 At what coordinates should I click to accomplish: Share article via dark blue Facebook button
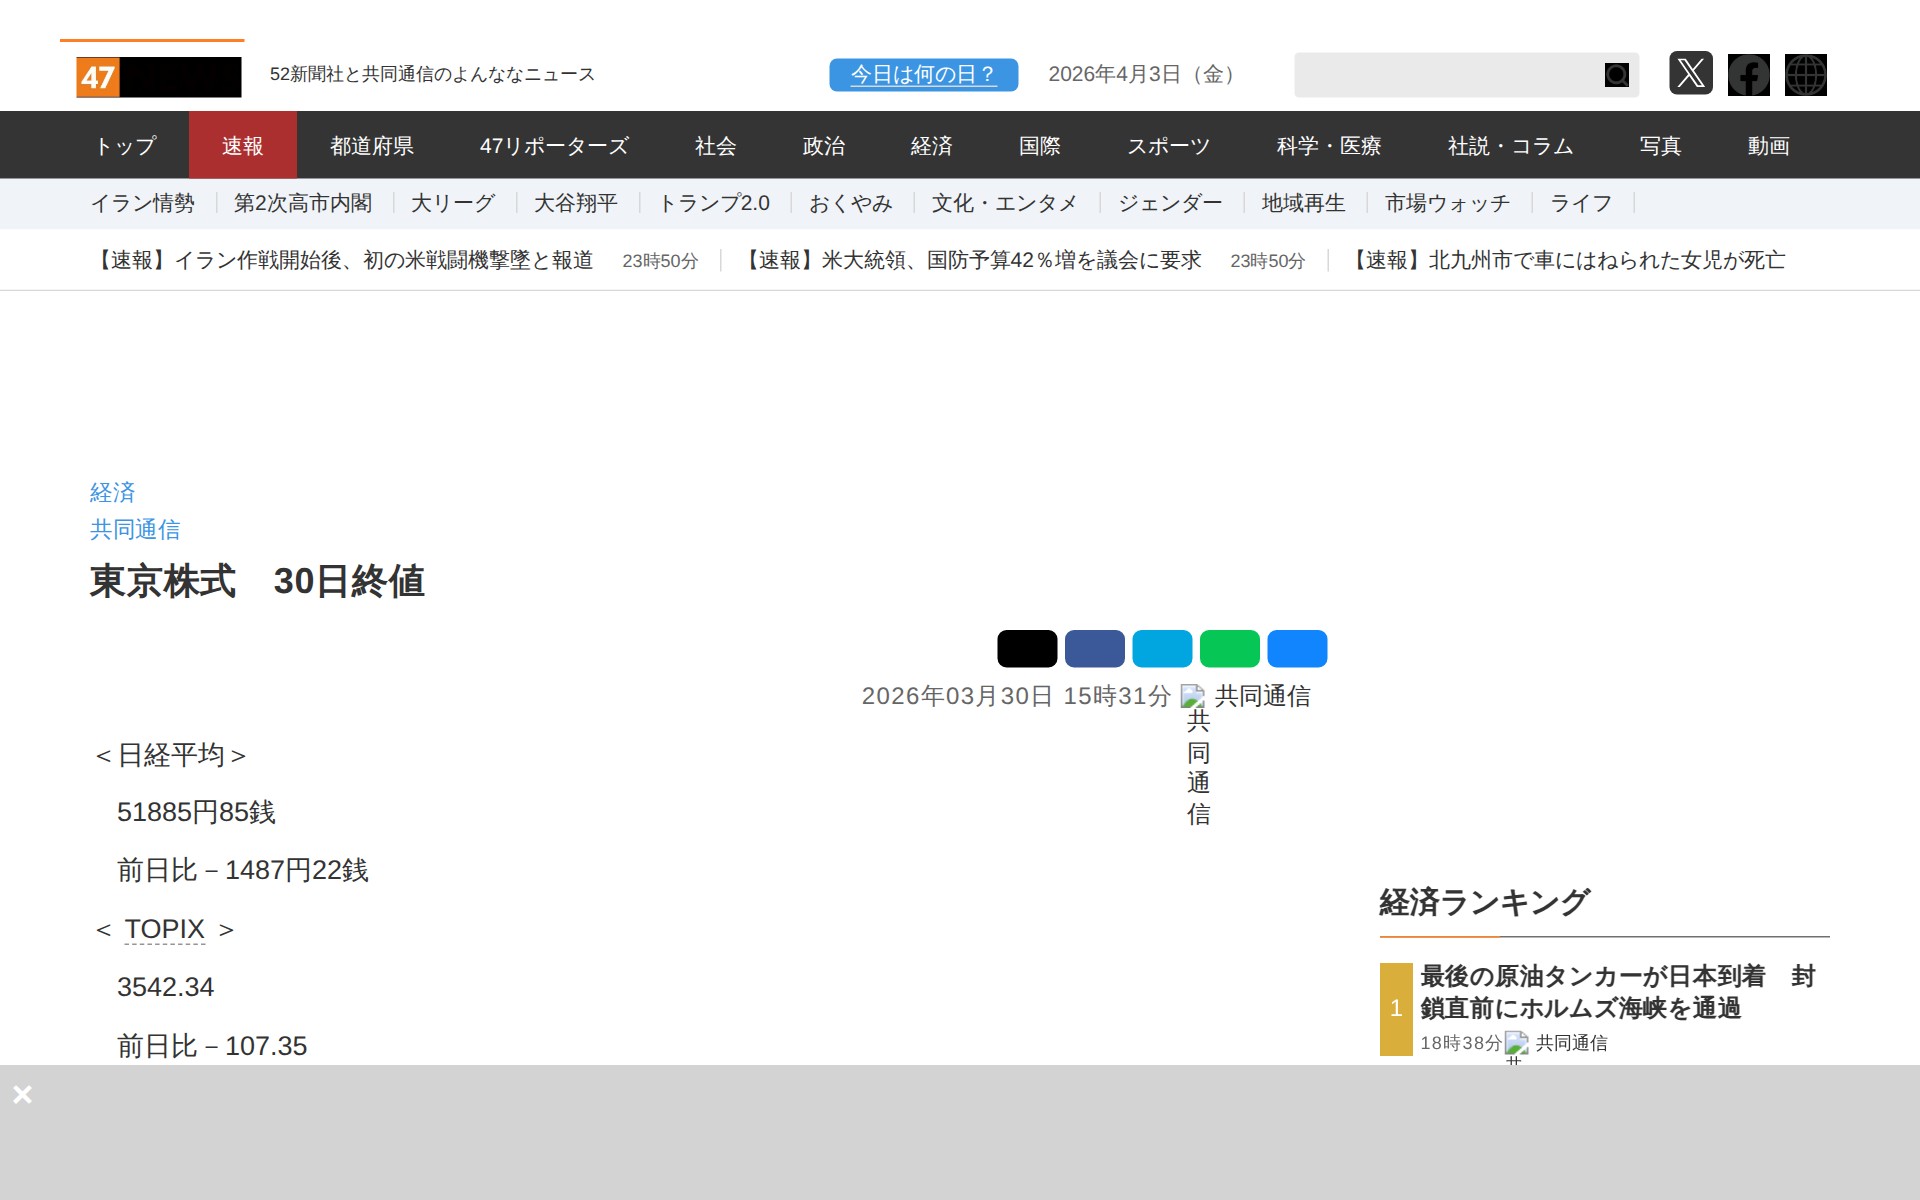(1094, 649)
